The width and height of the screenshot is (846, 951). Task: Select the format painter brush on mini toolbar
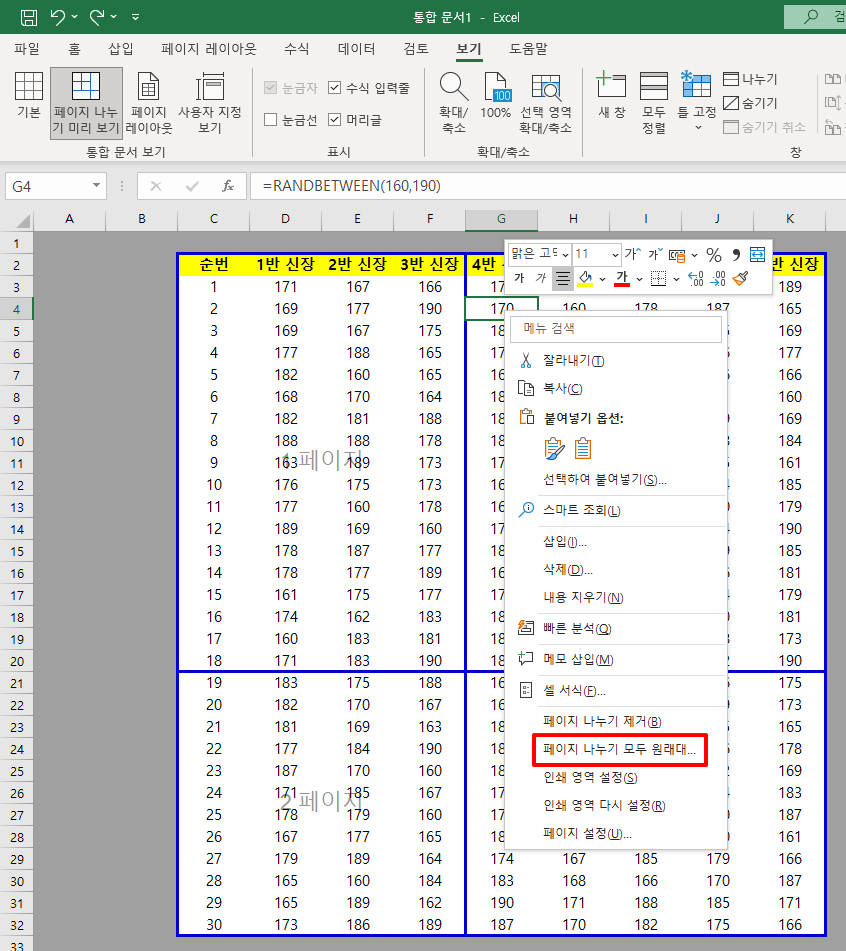coord(742,279)
